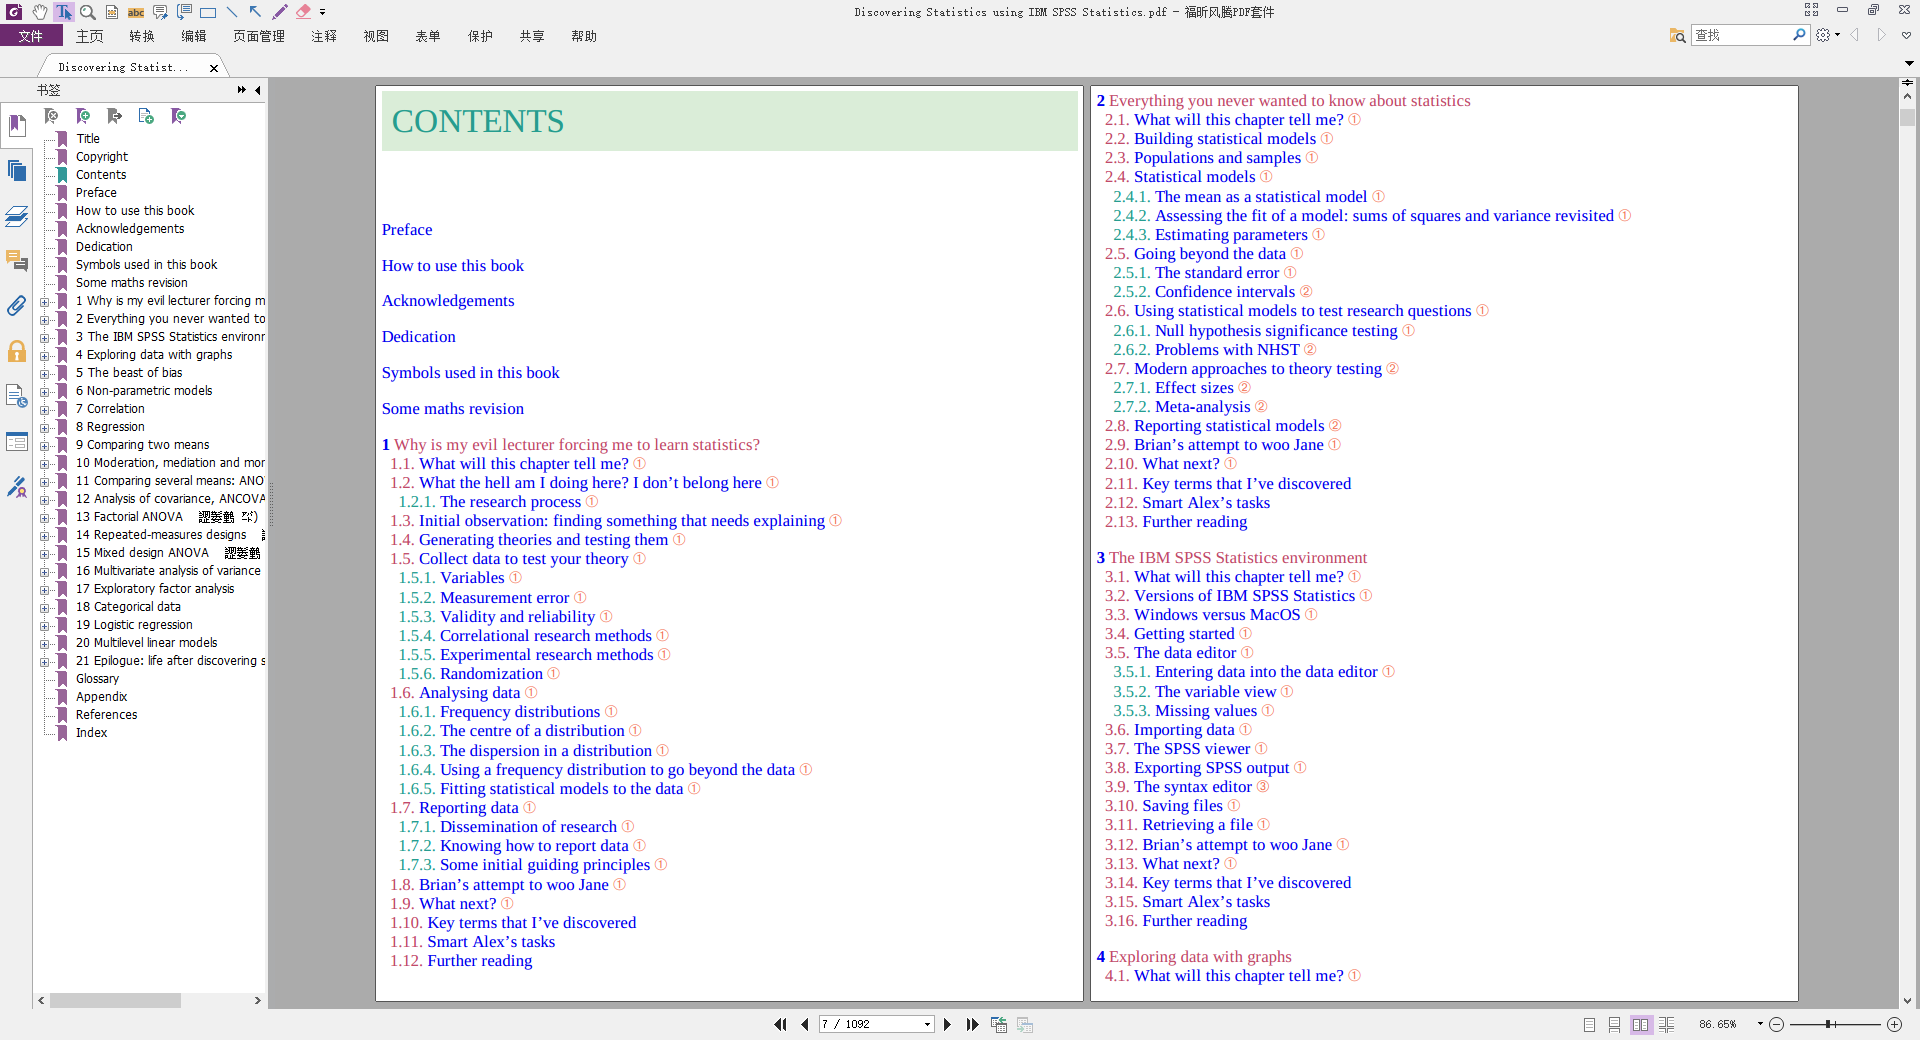
Task: Open the 转换 convert tab
Action: [x=142, y=36]
